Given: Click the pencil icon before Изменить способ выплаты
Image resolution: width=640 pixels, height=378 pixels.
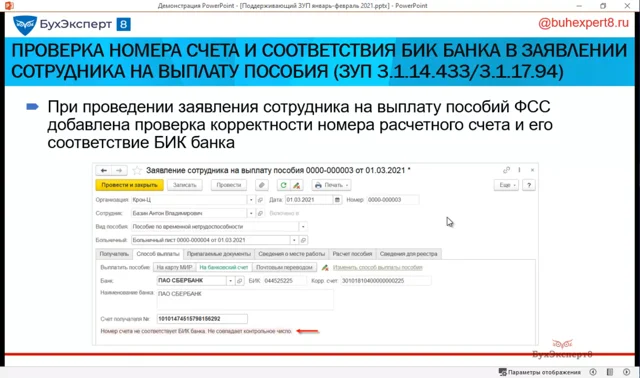Looking at the screenshot, I should [325, 267].
